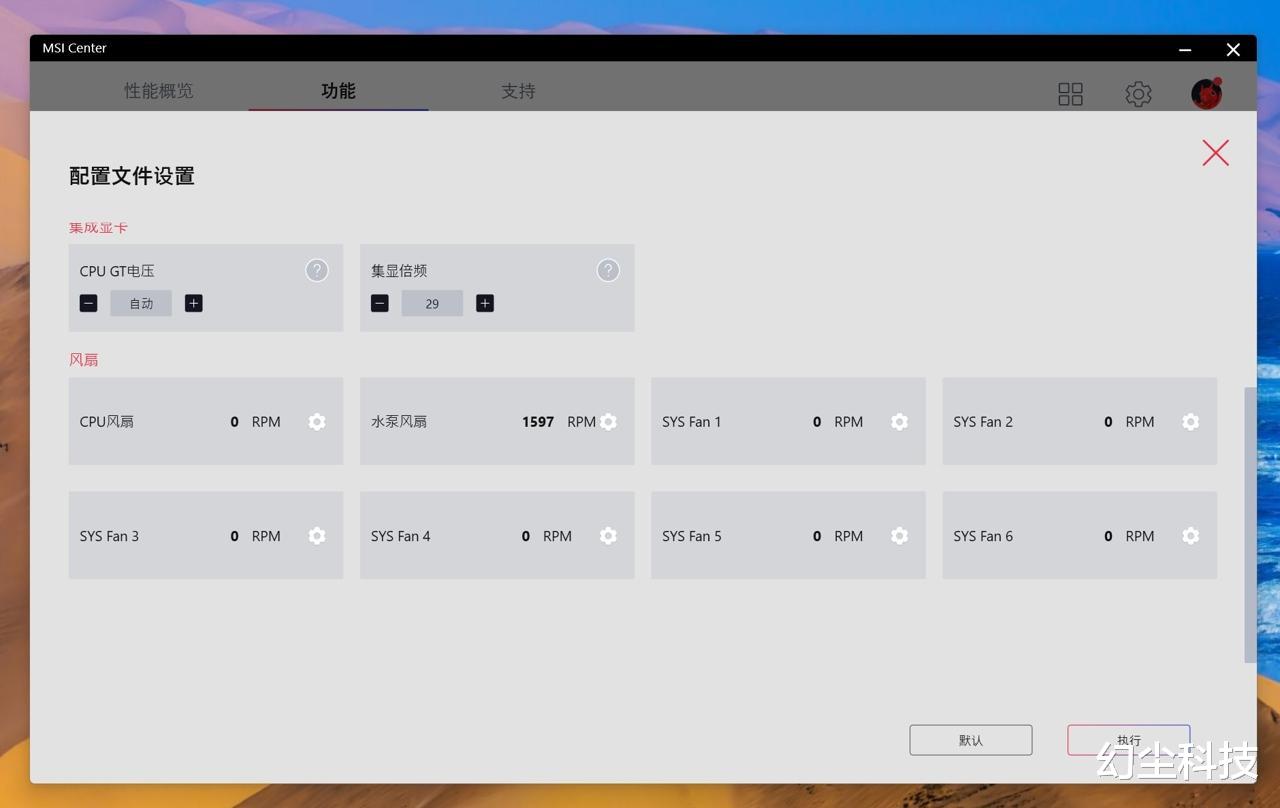Close the MSI Center window

point(1233,49)
